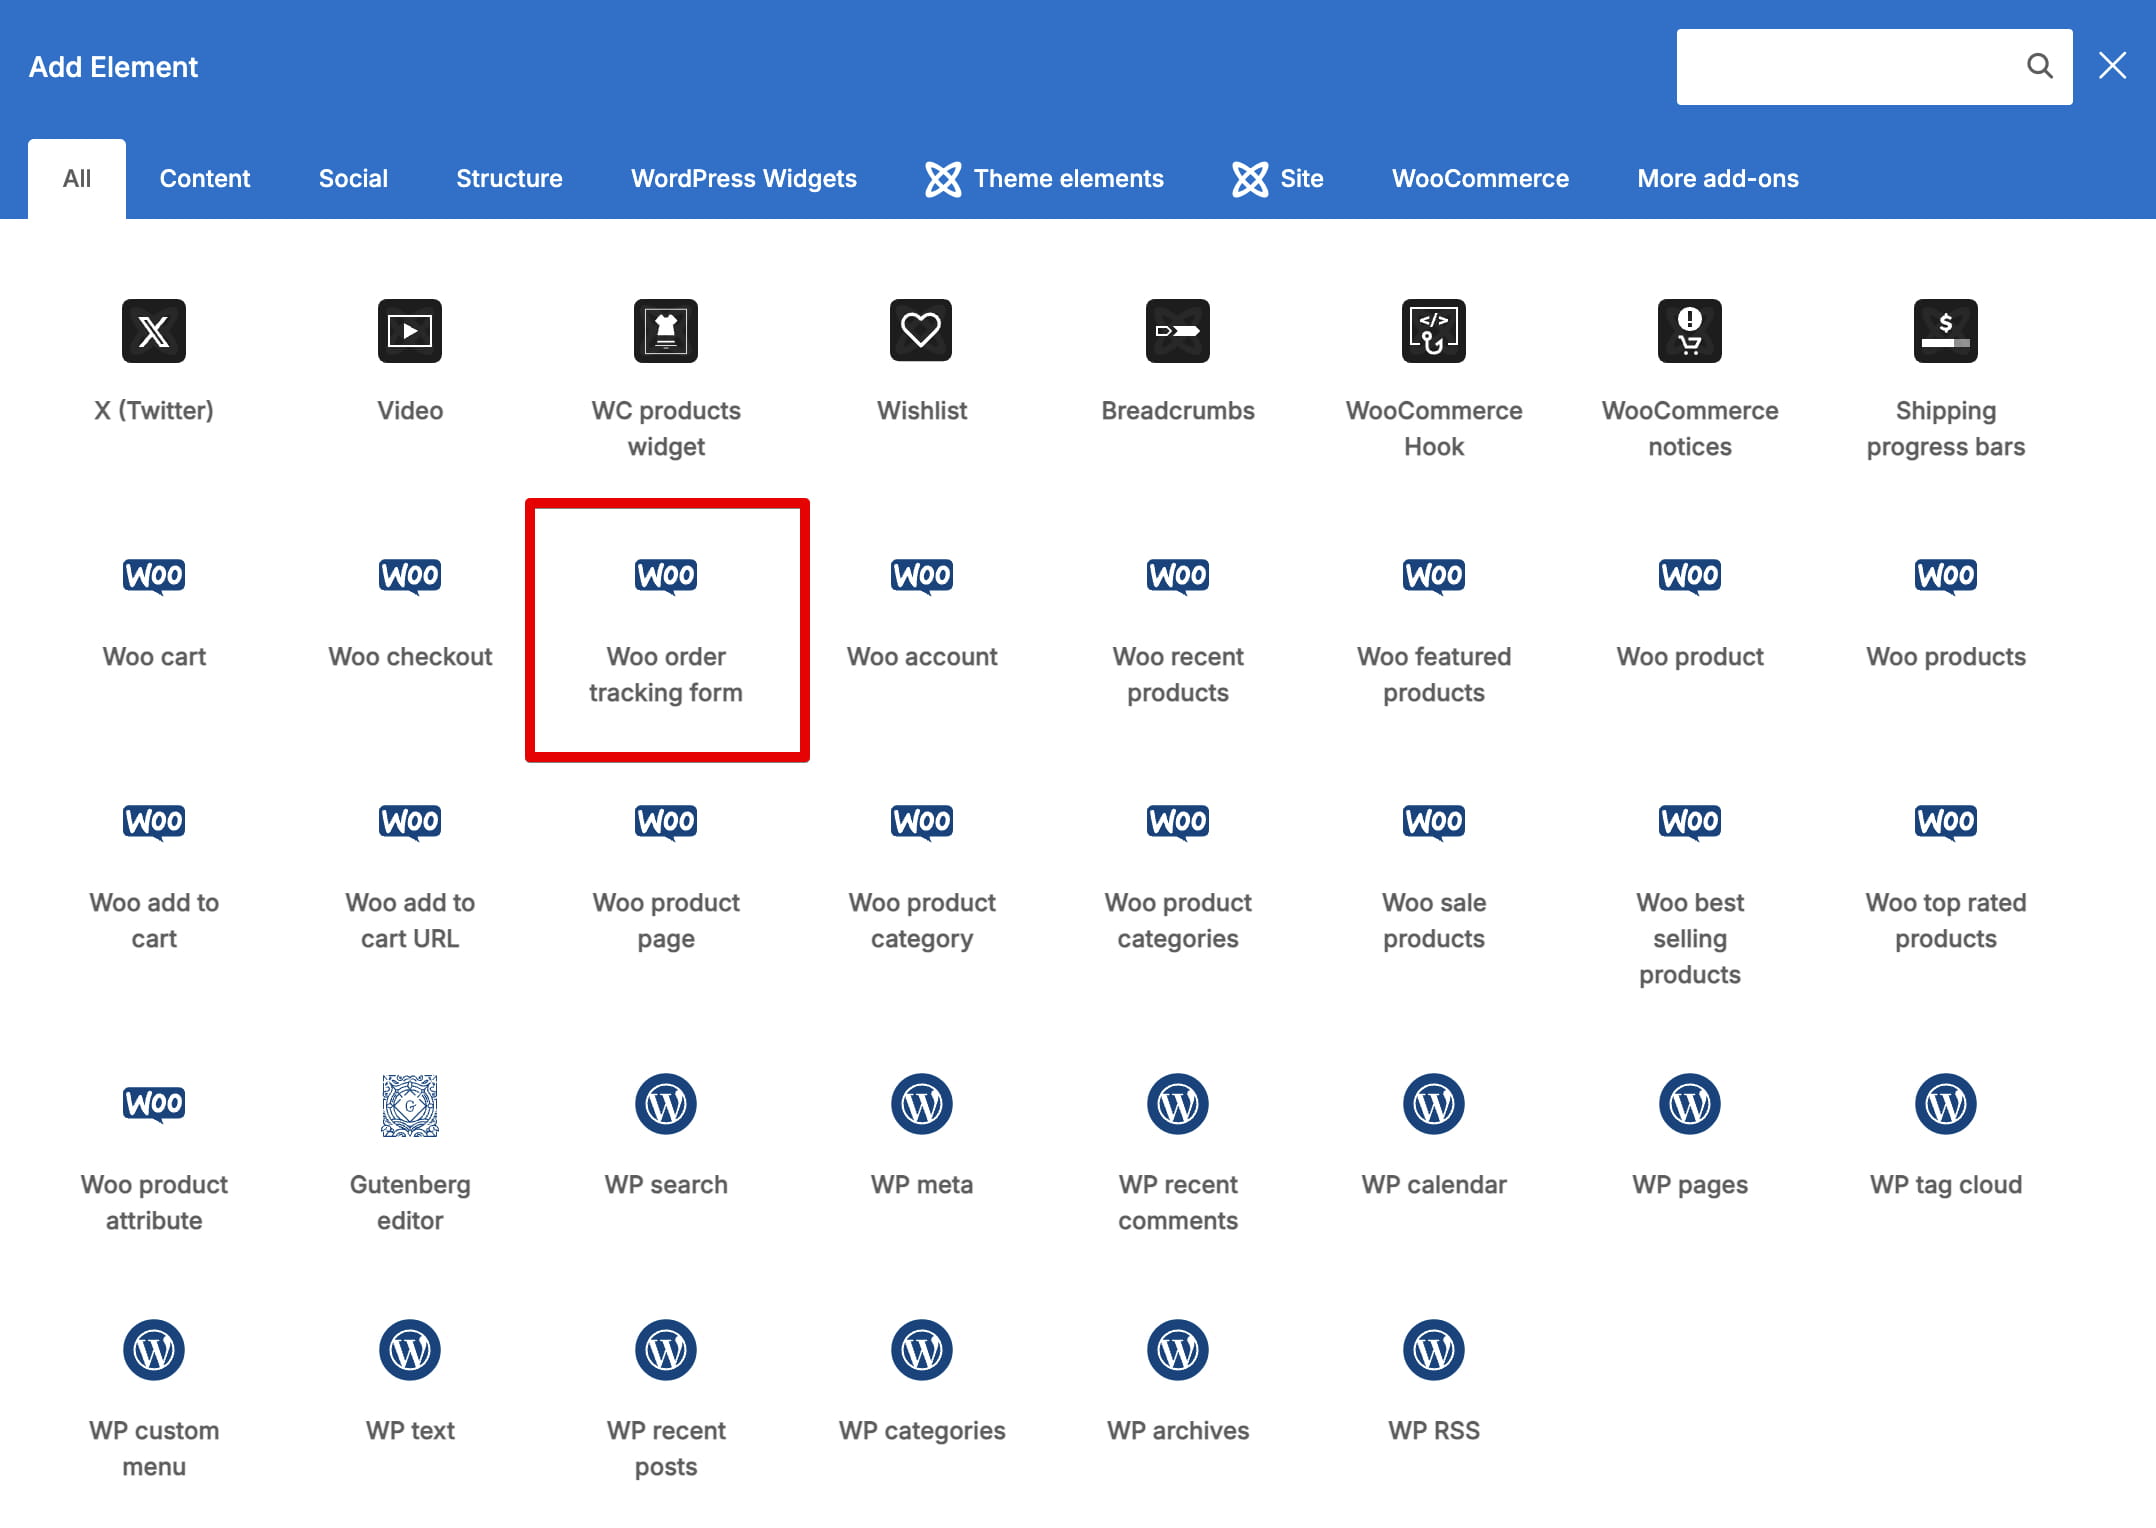2156x1528 pixels.
Task: Select the WC products widget icon
Action: (x=666, y=331)
